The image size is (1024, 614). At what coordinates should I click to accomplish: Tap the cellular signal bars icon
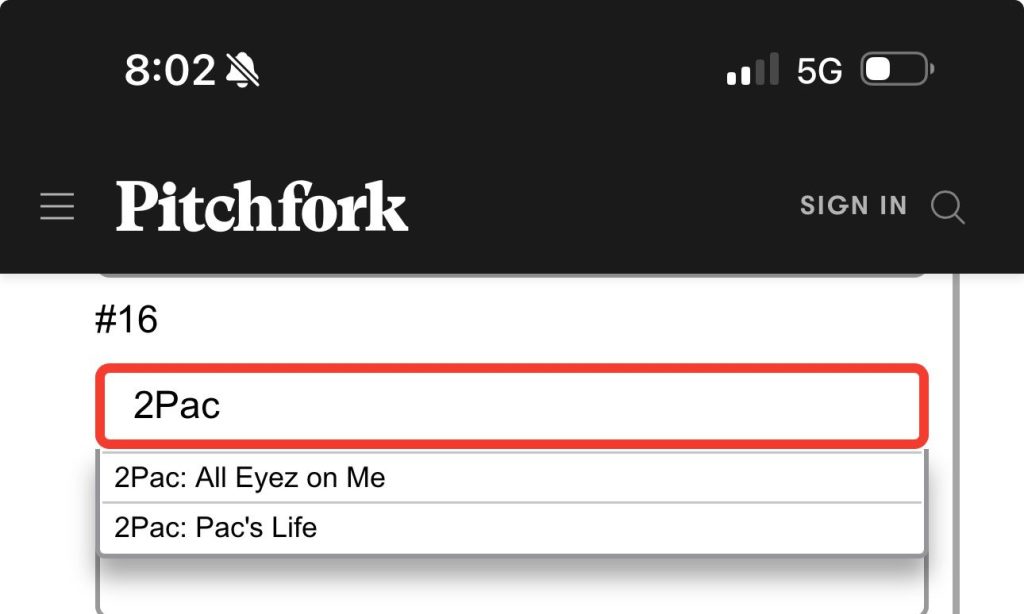tap(752, 70)
